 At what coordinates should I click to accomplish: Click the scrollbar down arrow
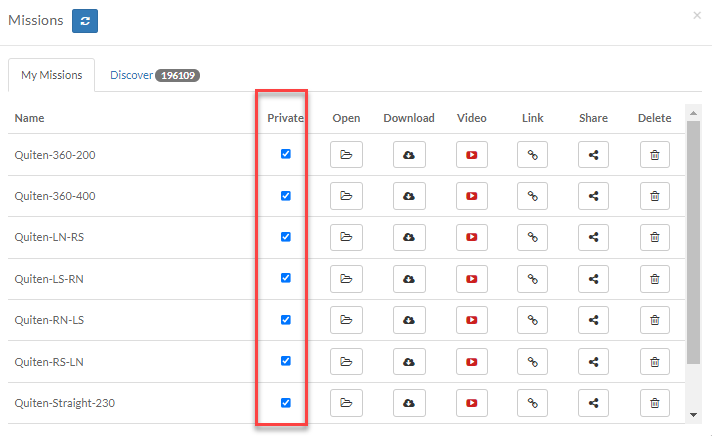[x=693, y=415]
